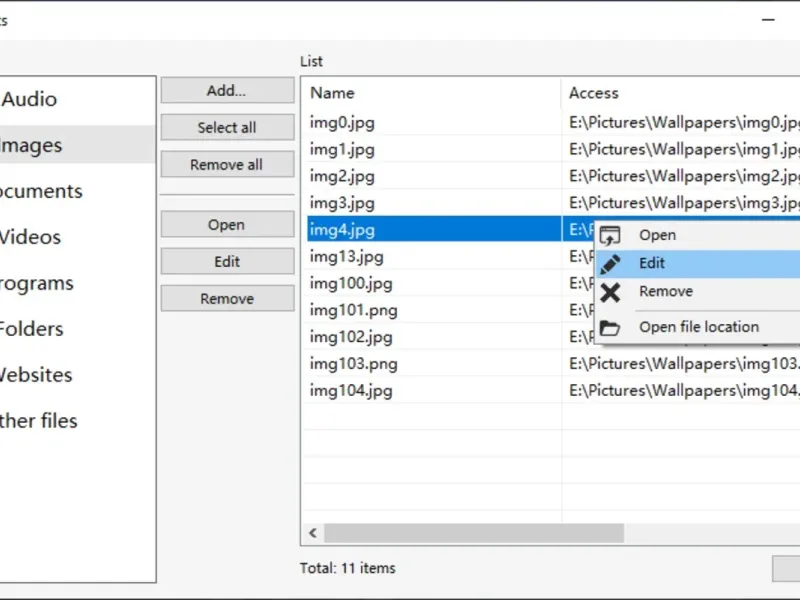Click the Access column header
Image resolution: width=800 pixels, height=600 pixels.
tap(681, 93)
